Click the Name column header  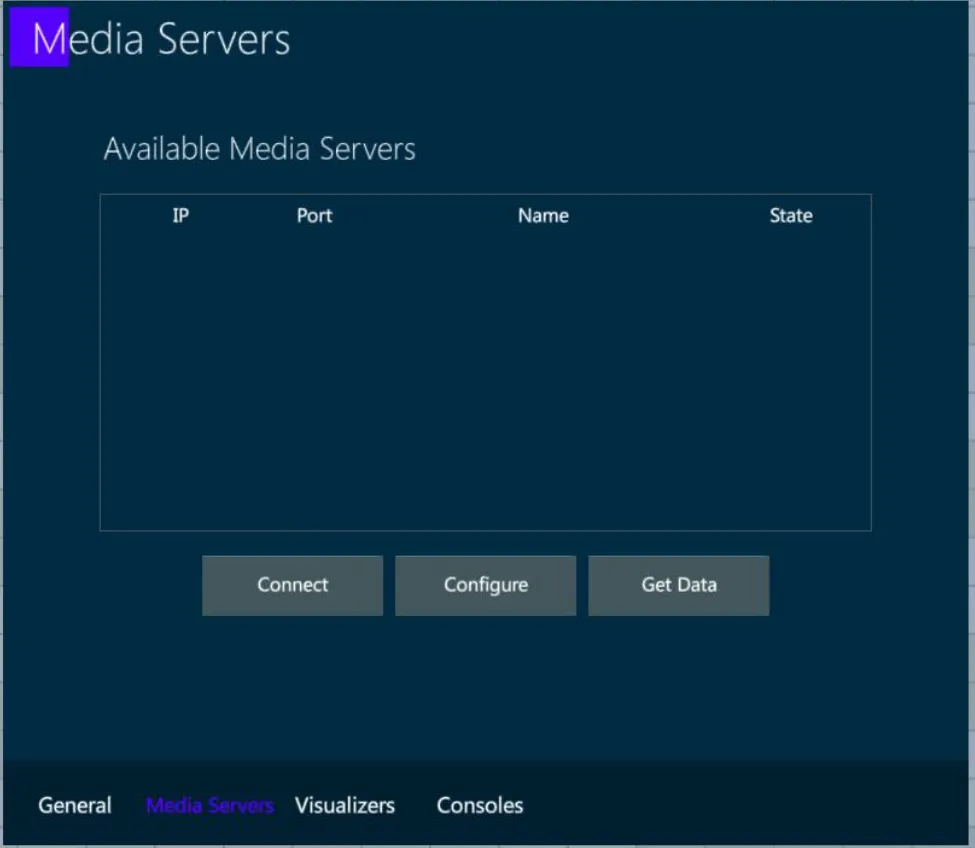[543, 216]
